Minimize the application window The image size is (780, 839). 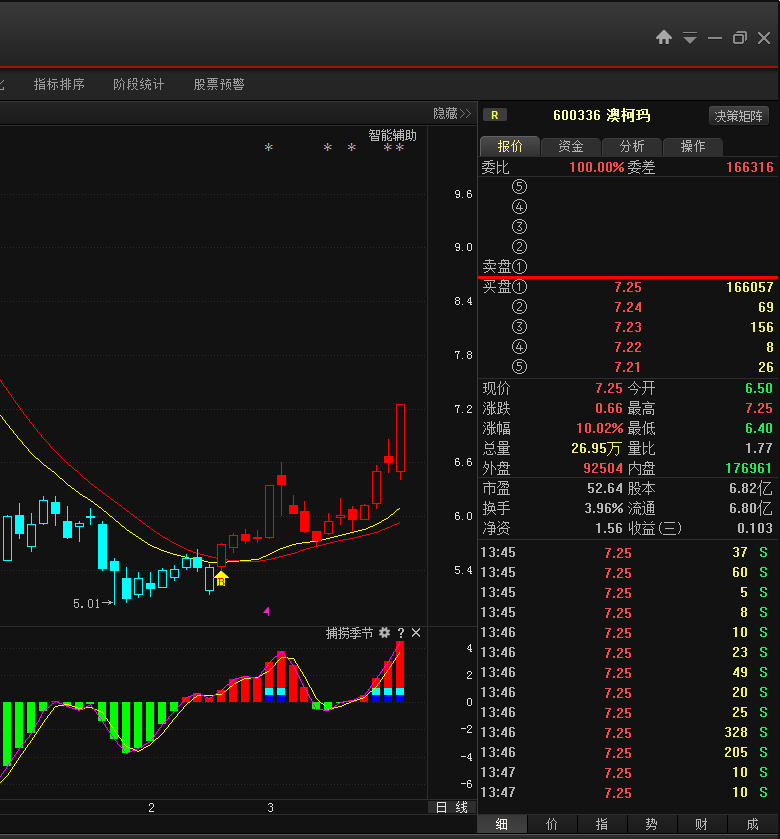[715, 38]
